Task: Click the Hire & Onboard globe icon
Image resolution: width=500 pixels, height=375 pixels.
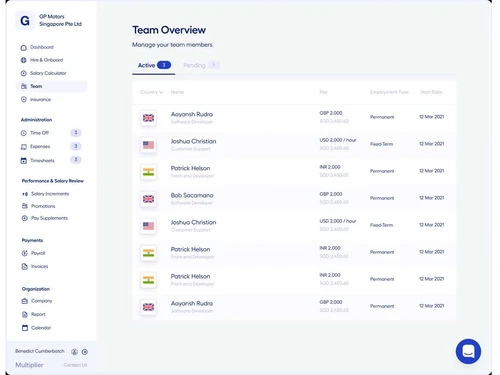Action: (x=24, y=60)
